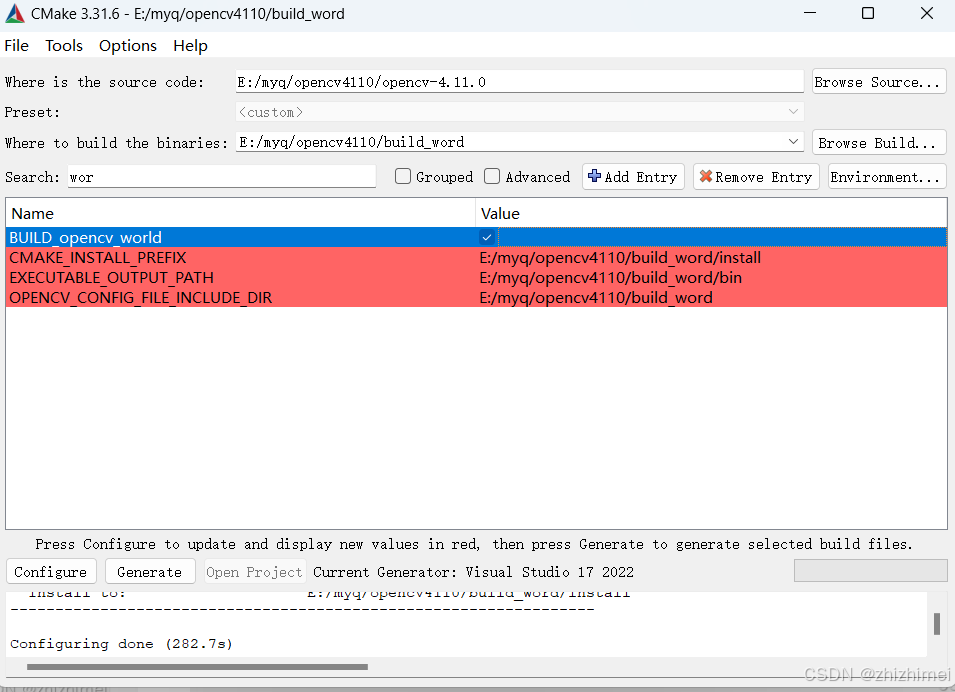This screenshot has width=955, height=692.
Task: Click the 'Current Generator: Visual Studio 17 2022' text
Action: coord(473,572)
